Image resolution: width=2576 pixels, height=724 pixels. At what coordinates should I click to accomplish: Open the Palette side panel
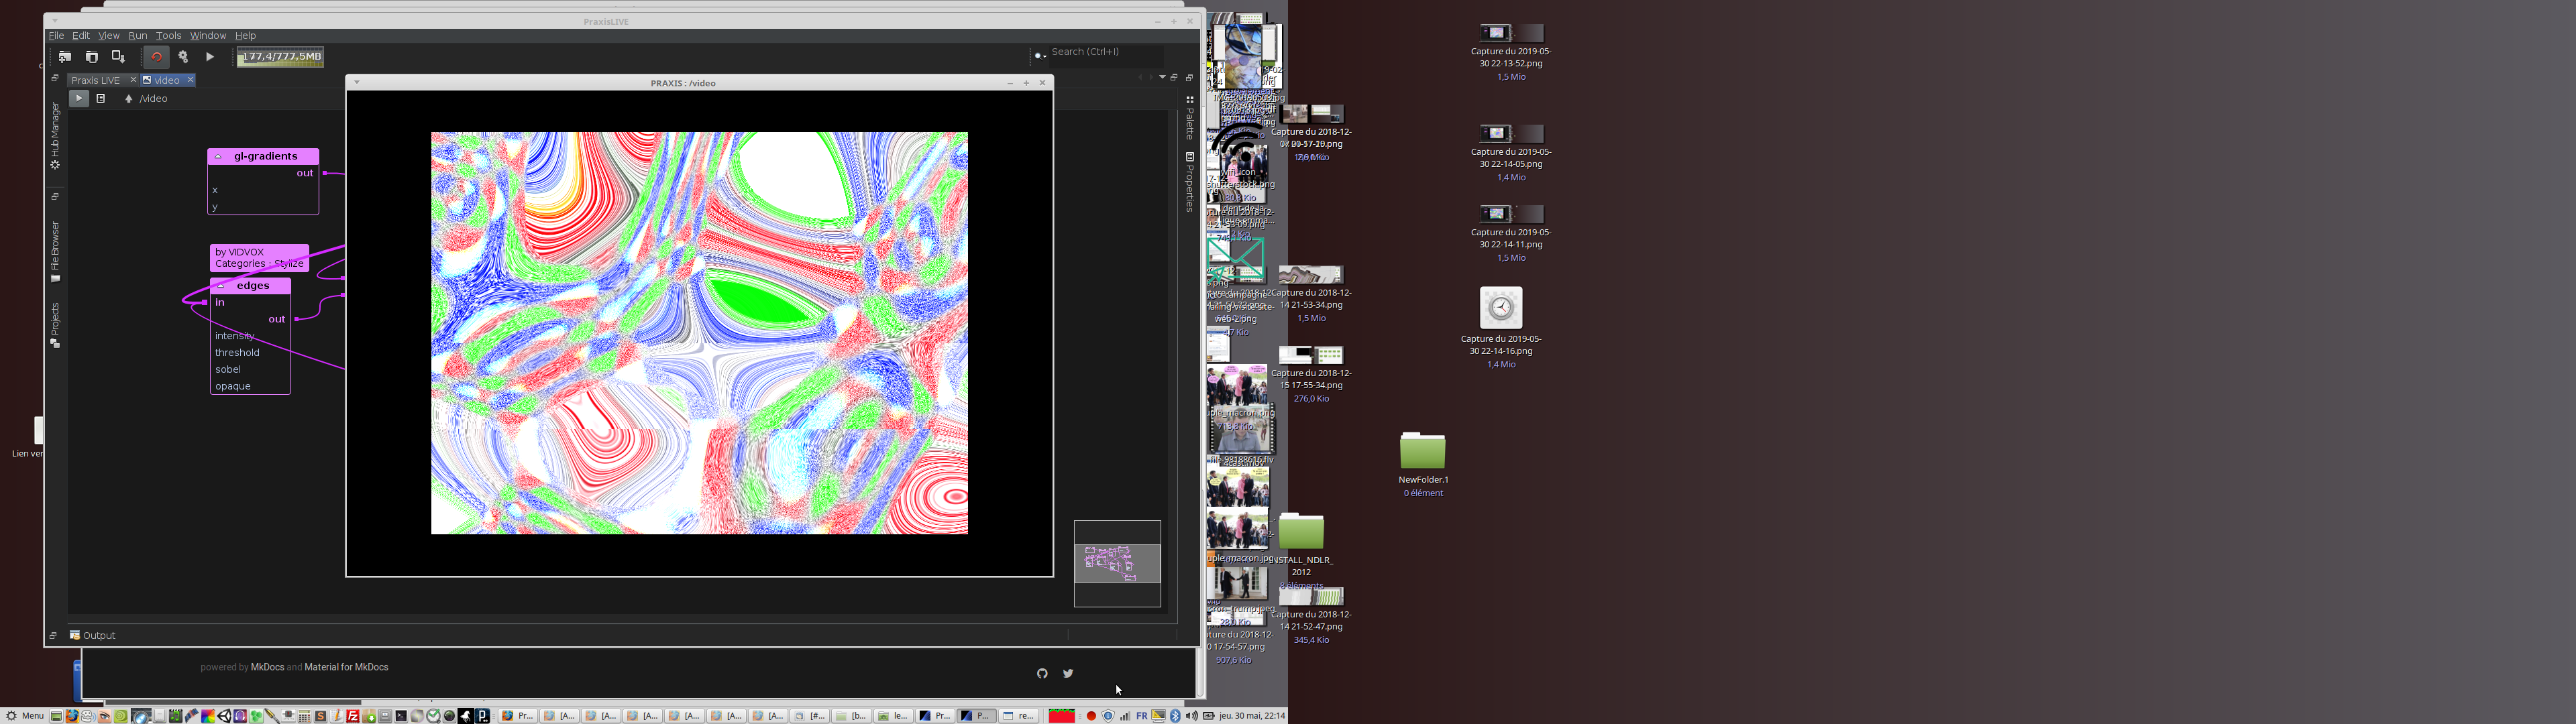[x=1189, y=120]
